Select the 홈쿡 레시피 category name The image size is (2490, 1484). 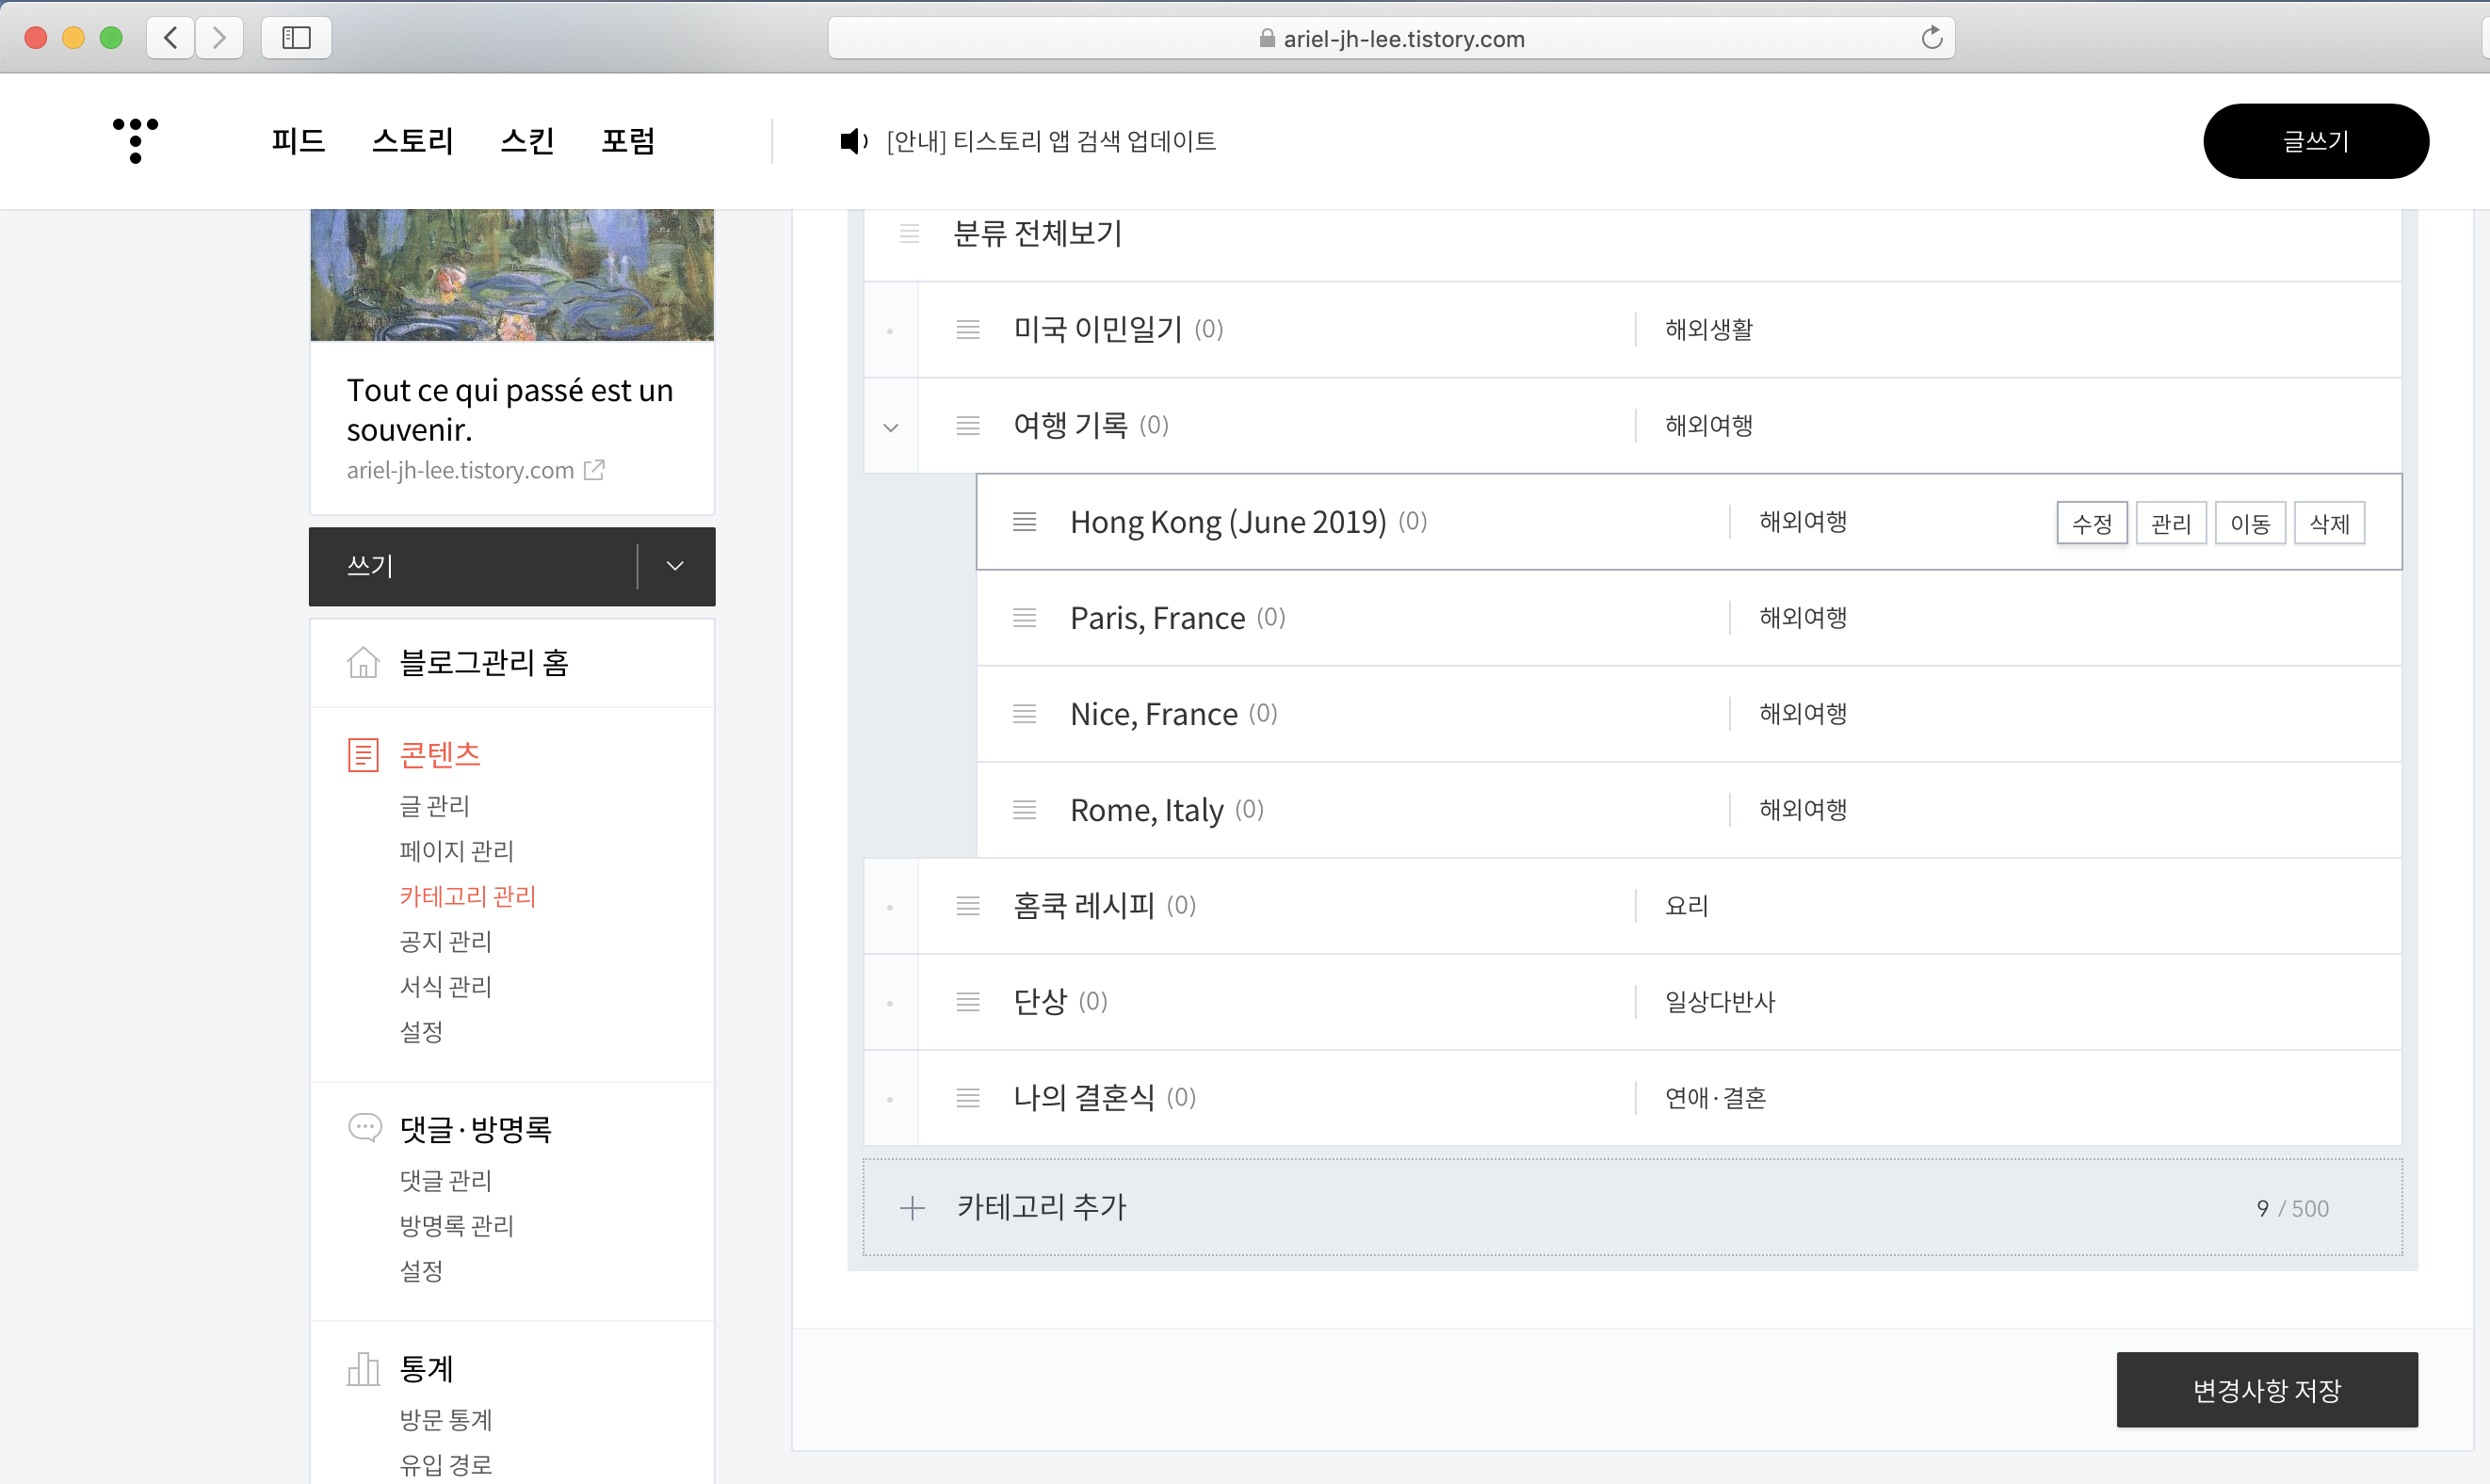tap(1083, 905)
